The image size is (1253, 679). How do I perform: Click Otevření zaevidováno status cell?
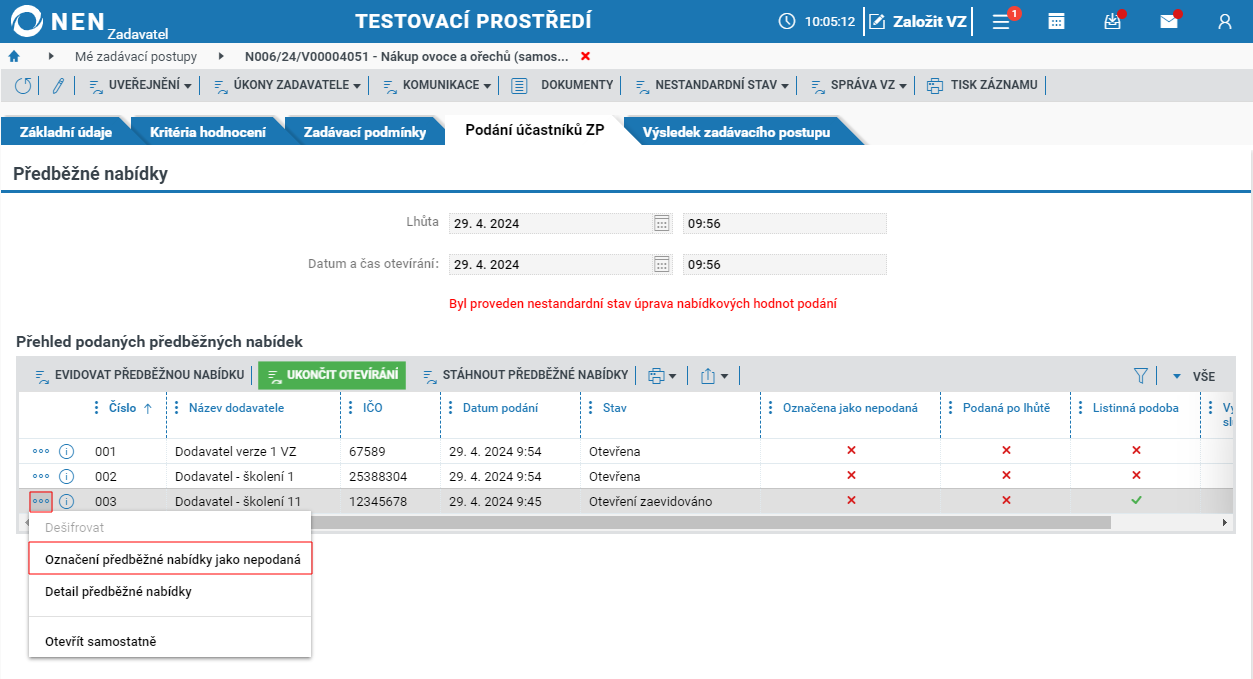pyautogui.click(x=670, y=502)
